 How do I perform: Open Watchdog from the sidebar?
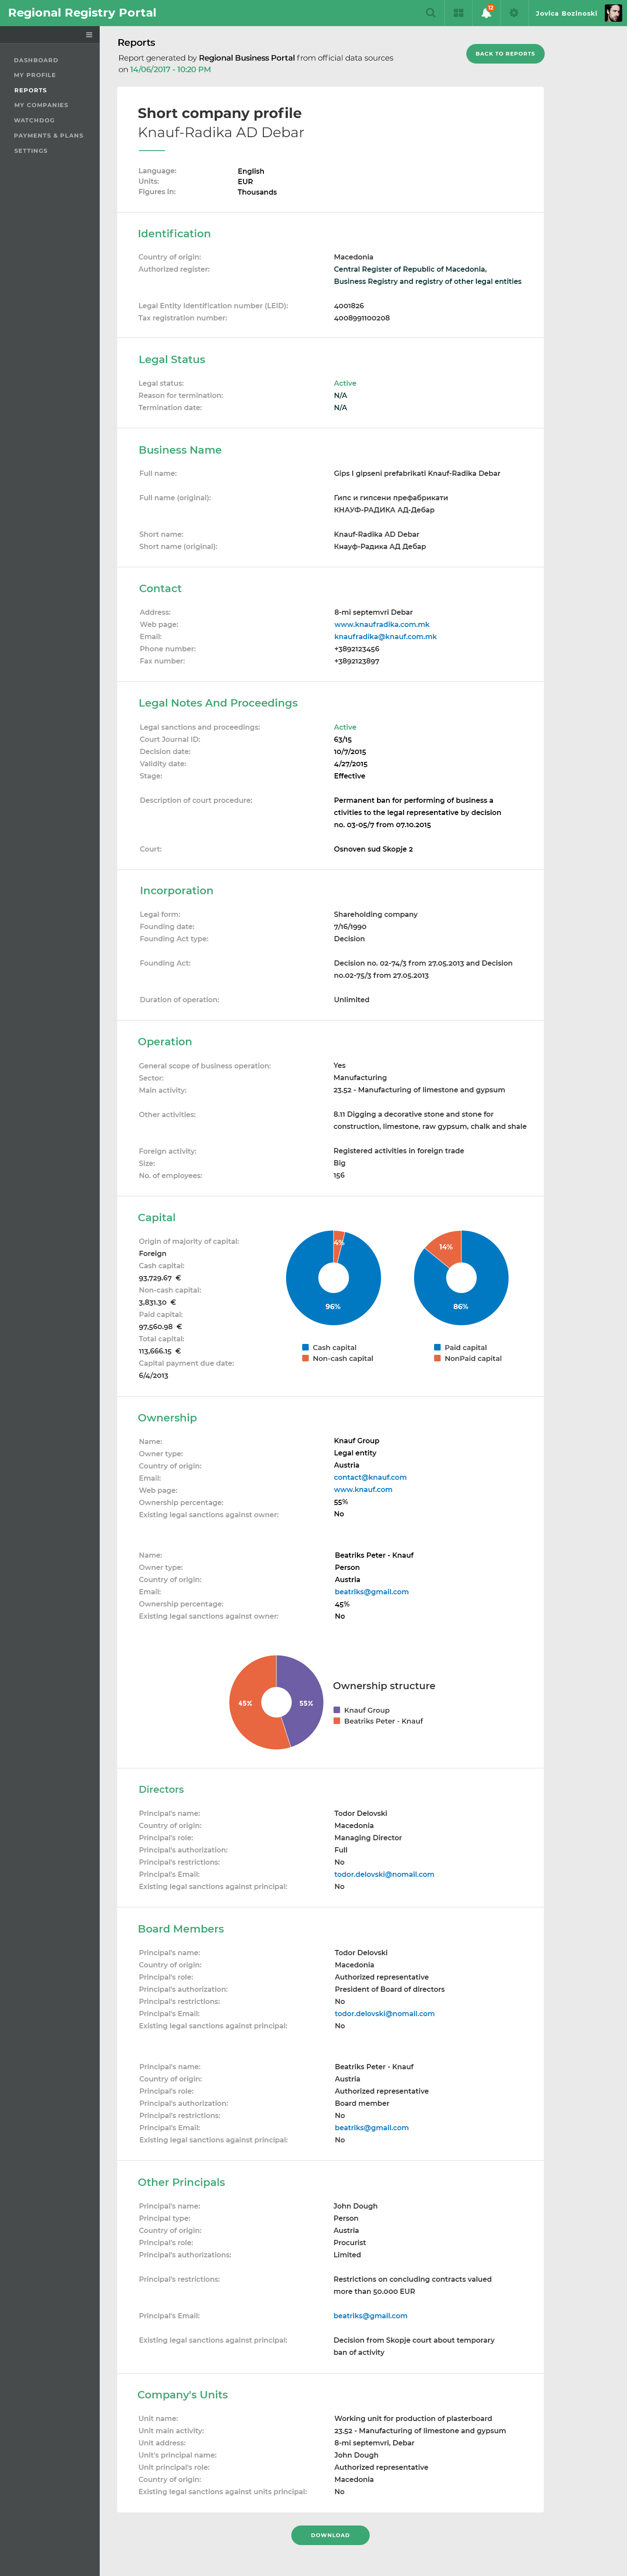click(x=34, y=120)
